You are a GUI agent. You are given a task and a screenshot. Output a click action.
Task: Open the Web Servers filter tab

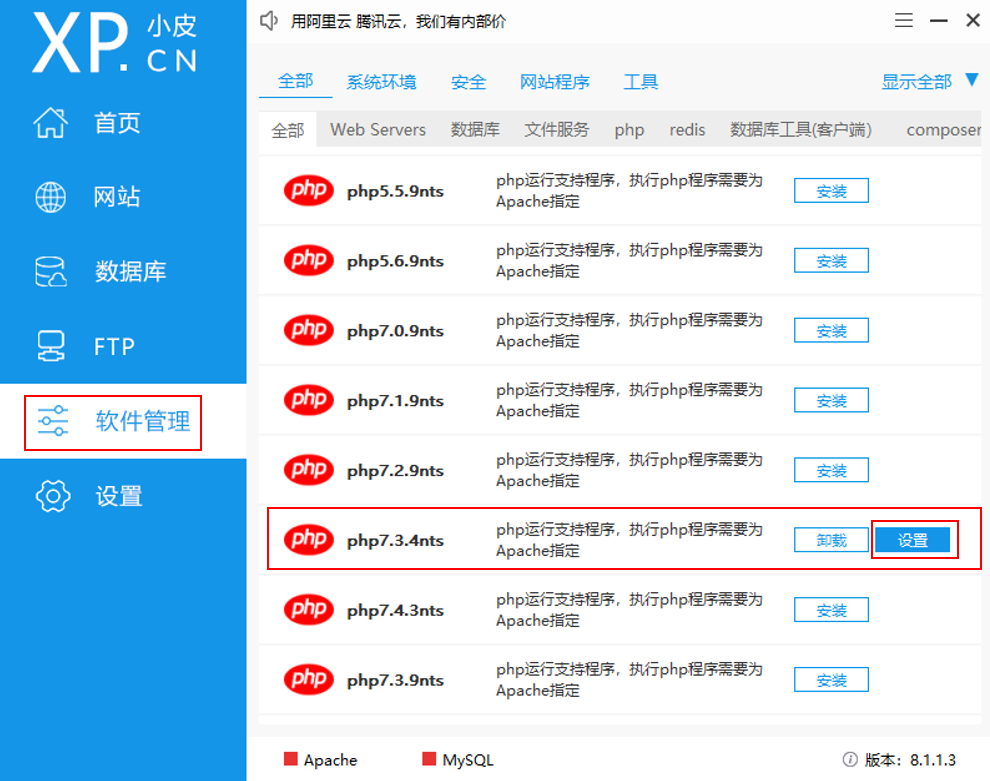pos(377,129)
